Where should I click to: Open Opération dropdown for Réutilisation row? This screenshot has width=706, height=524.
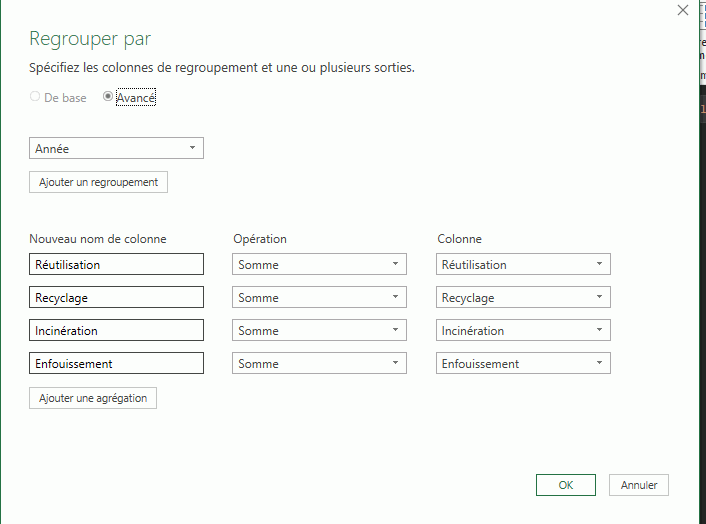[x=319, y=265]
